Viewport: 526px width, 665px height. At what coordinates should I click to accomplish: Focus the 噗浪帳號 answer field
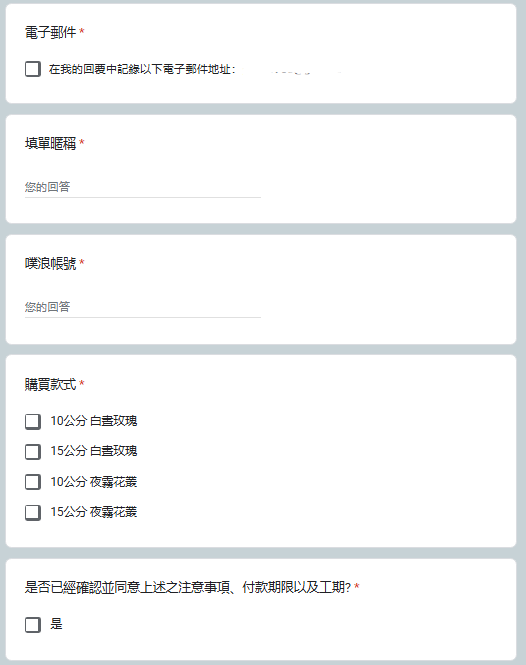pos(143,307)
